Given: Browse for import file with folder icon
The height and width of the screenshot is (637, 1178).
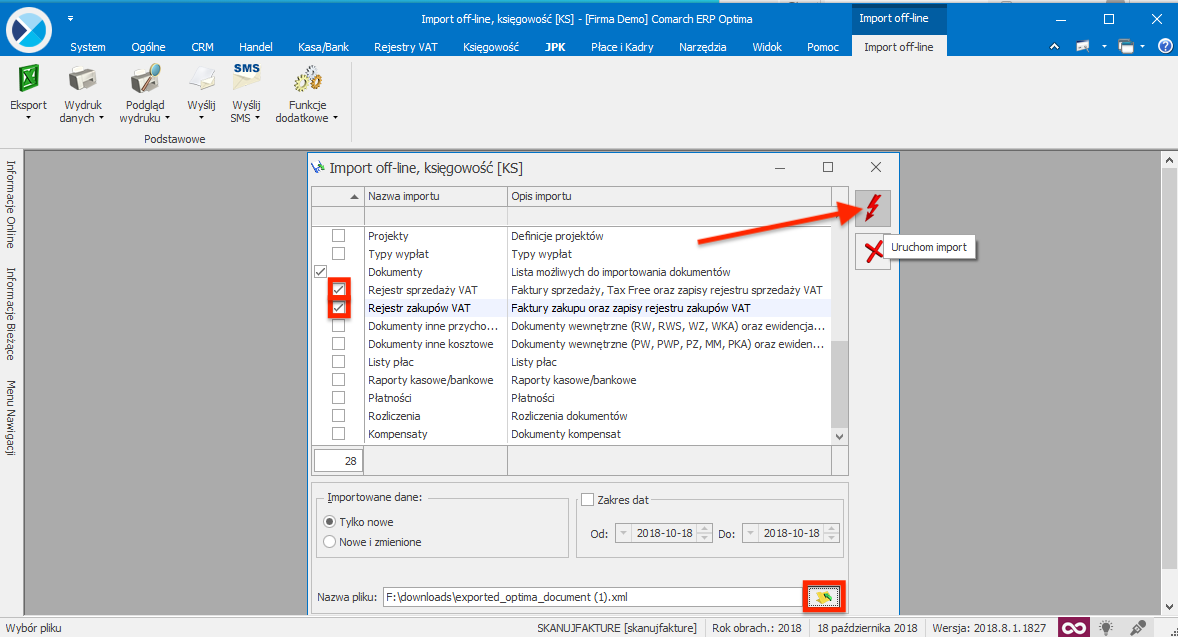Looking at the screenshot, I should pyautogui.click(x=822, y=596).
